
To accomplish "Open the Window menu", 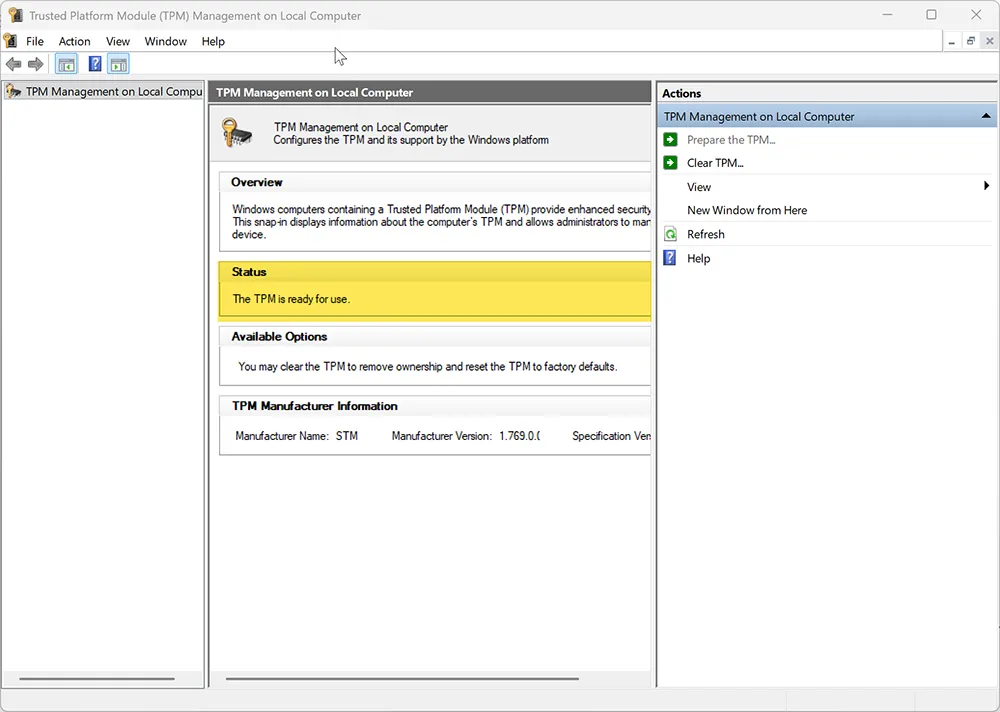I will click(x=165, y=41).
